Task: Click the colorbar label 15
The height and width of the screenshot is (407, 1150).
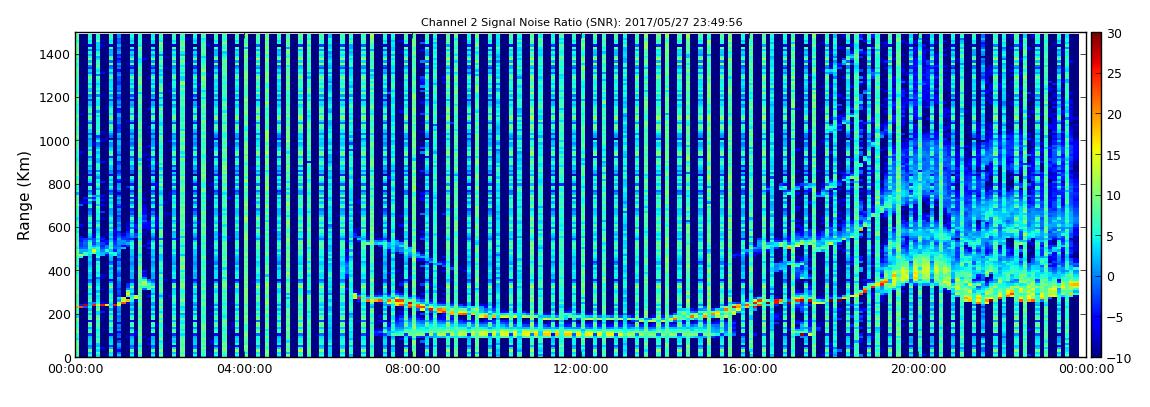Action: click(x=1115, y=155)
